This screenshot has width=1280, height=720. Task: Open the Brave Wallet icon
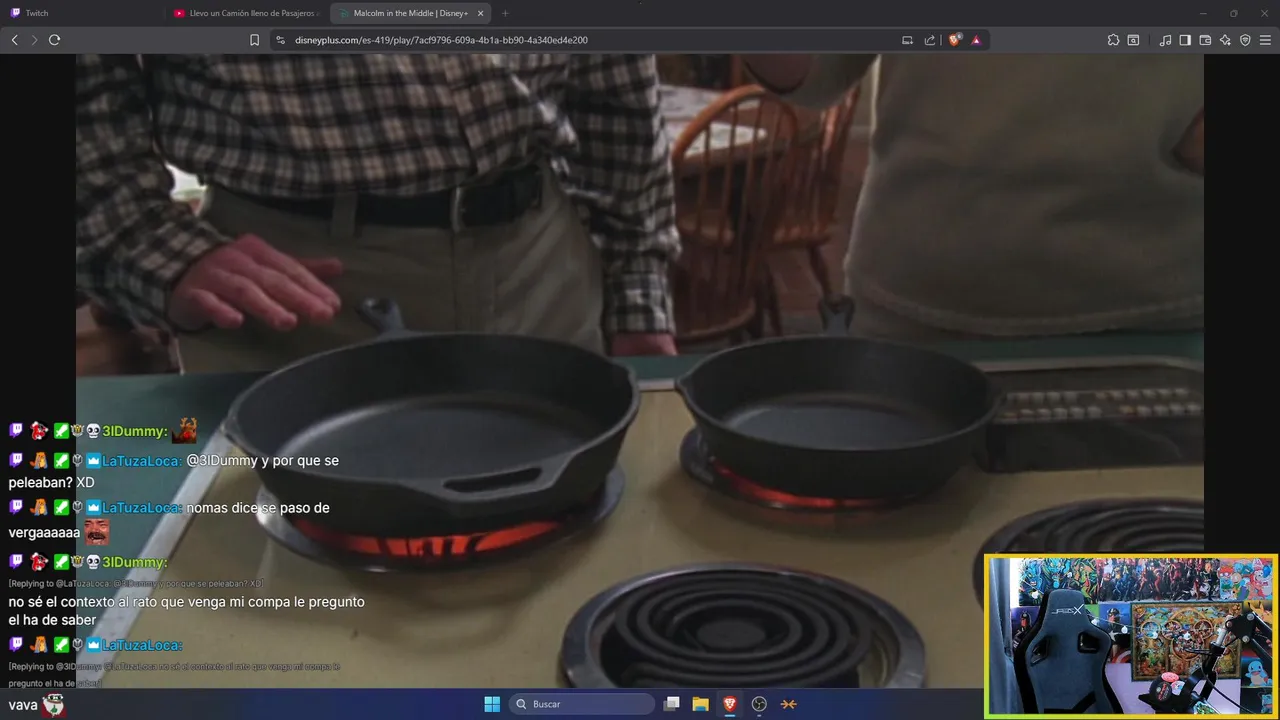1205,40
